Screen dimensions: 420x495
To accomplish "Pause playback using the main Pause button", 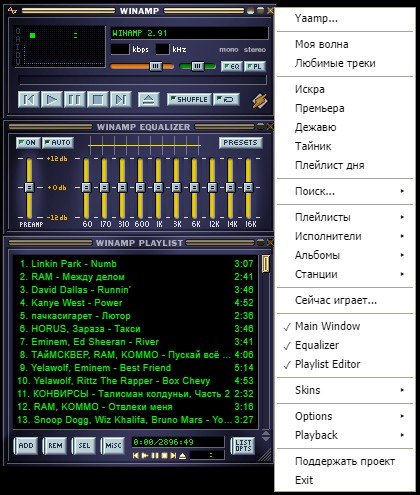I will point(75,99).
